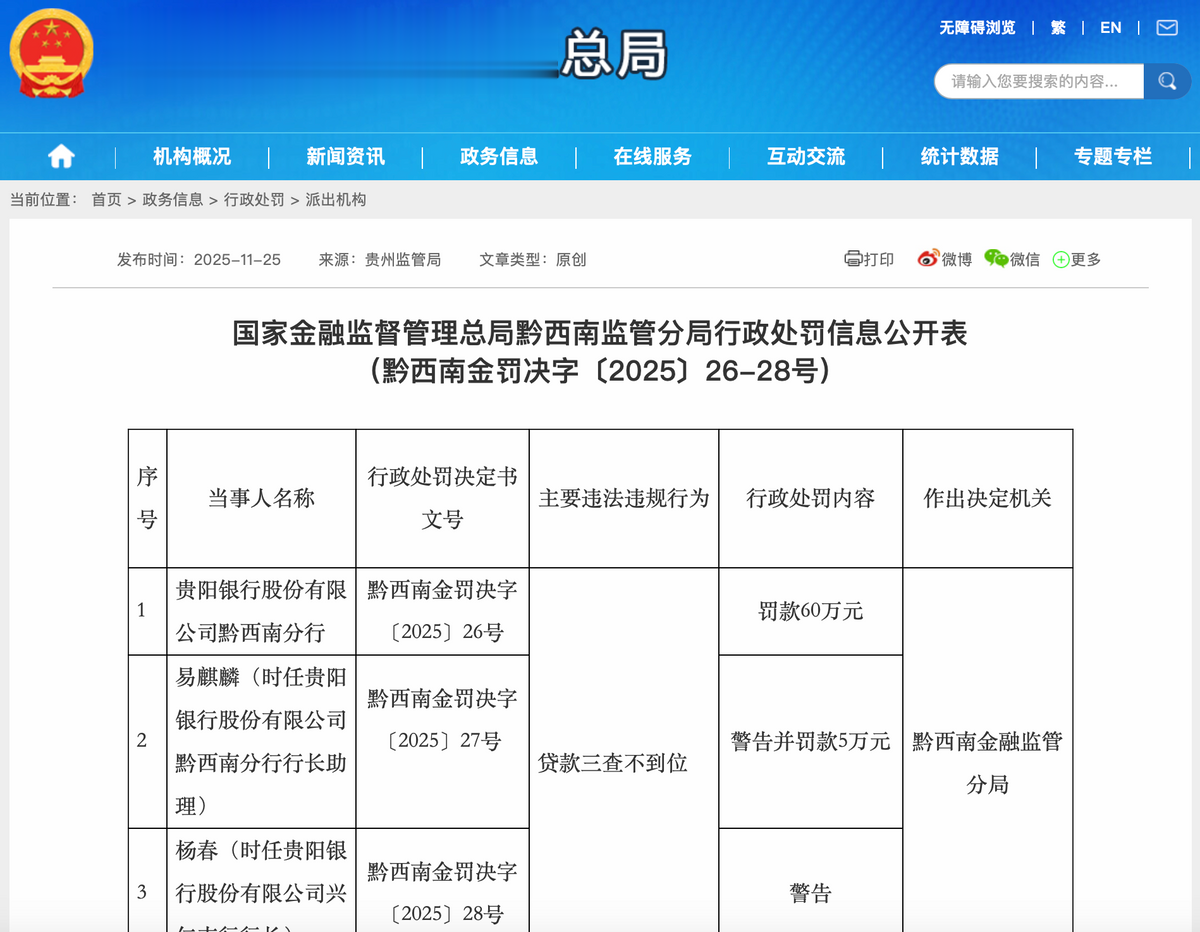Open the 专题专栏 menu
The width and height of the screenshot is (1200, 932).
click(x=1113, y=156)
